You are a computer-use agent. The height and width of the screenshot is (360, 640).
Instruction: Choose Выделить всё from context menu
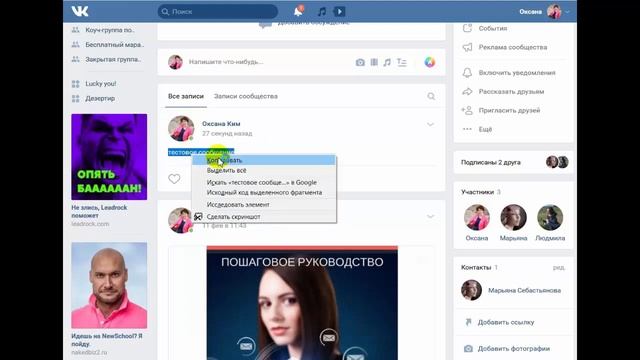(x=264, y=170)
